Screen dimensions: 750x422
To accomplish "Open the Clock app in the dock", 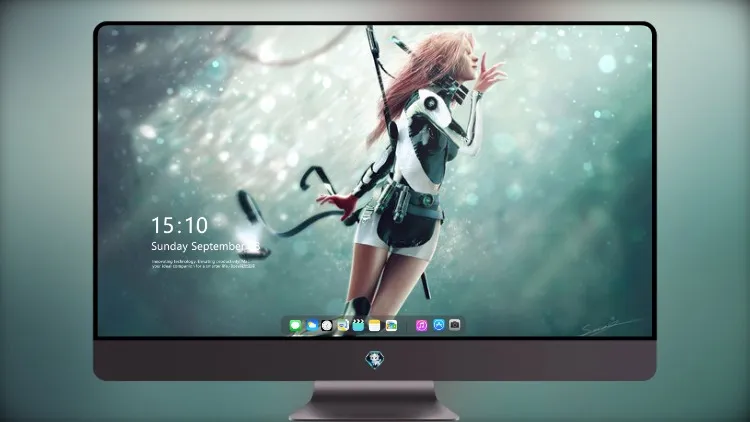I will tap(327, 326).
